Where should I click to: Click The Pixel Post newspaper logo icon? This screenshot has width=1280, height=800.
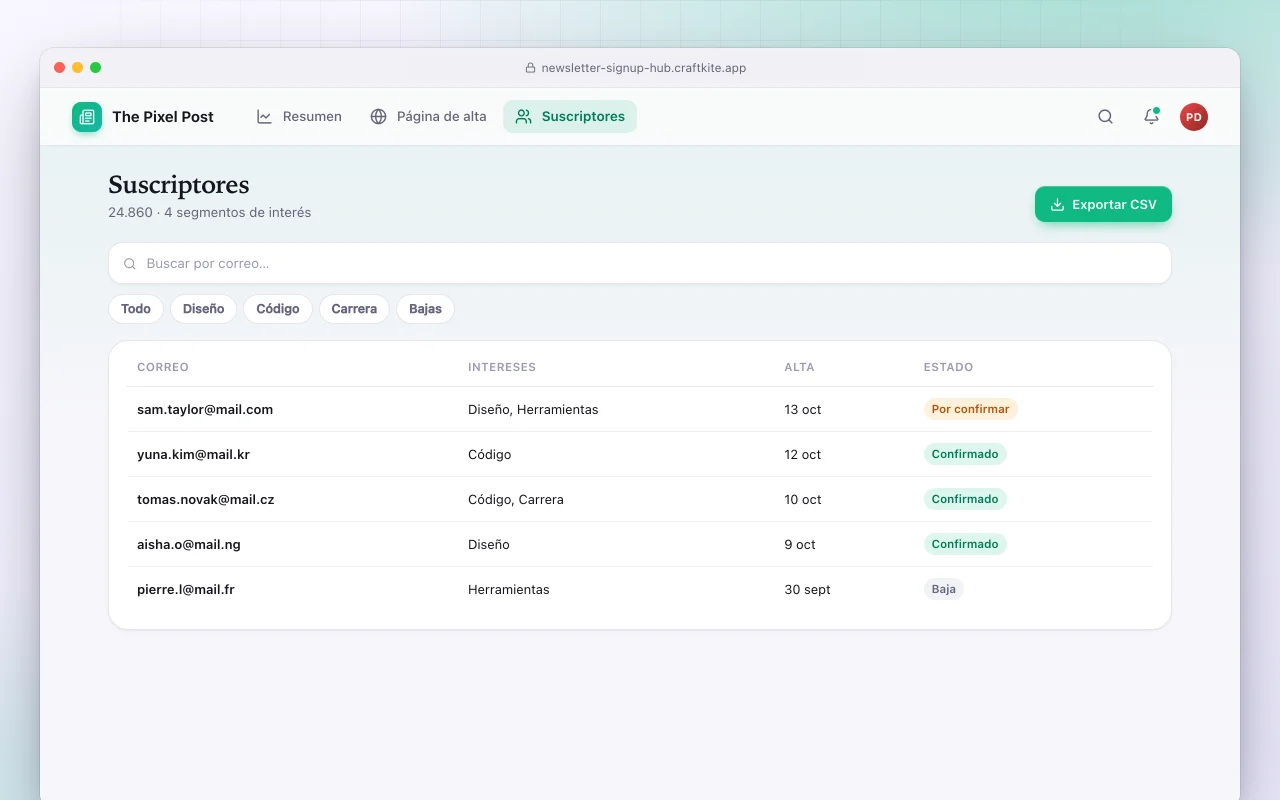(x=87, y=117)
